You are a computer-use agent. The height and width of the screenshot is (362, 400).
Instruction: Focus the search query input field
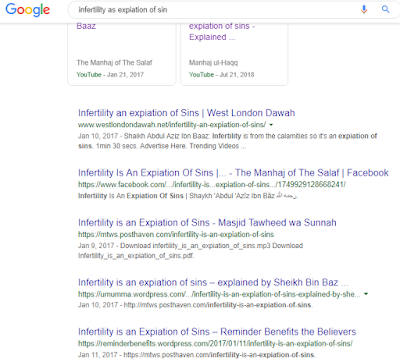tap(213, 10)
